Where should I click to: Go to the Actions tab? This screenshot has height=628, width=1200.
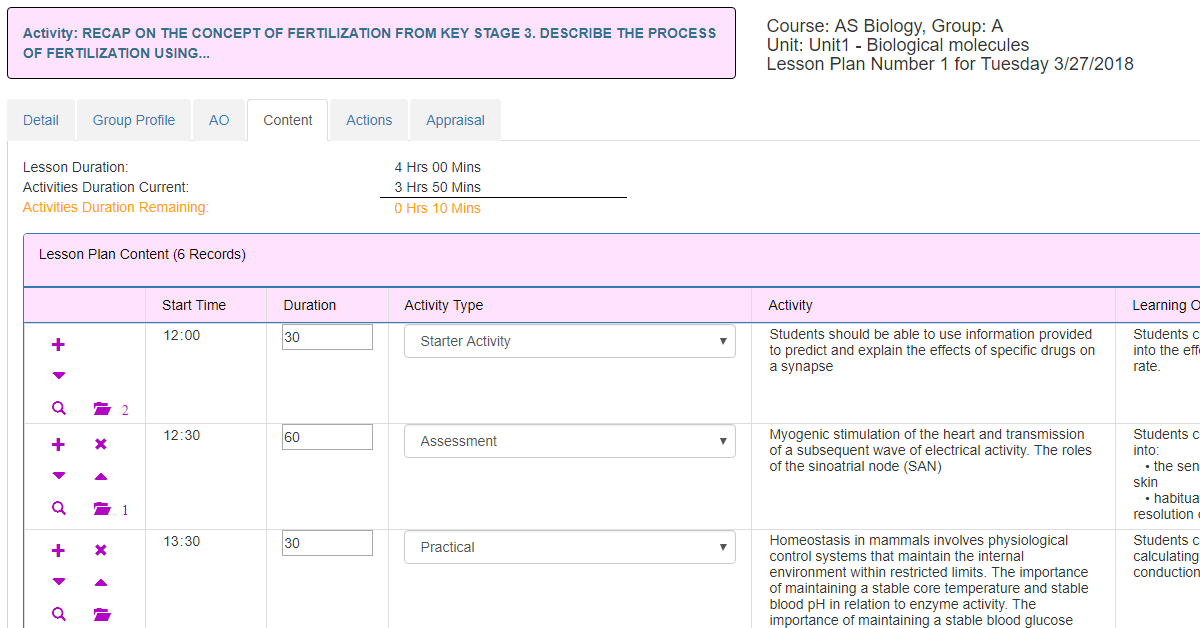click(x=369, y=120)
